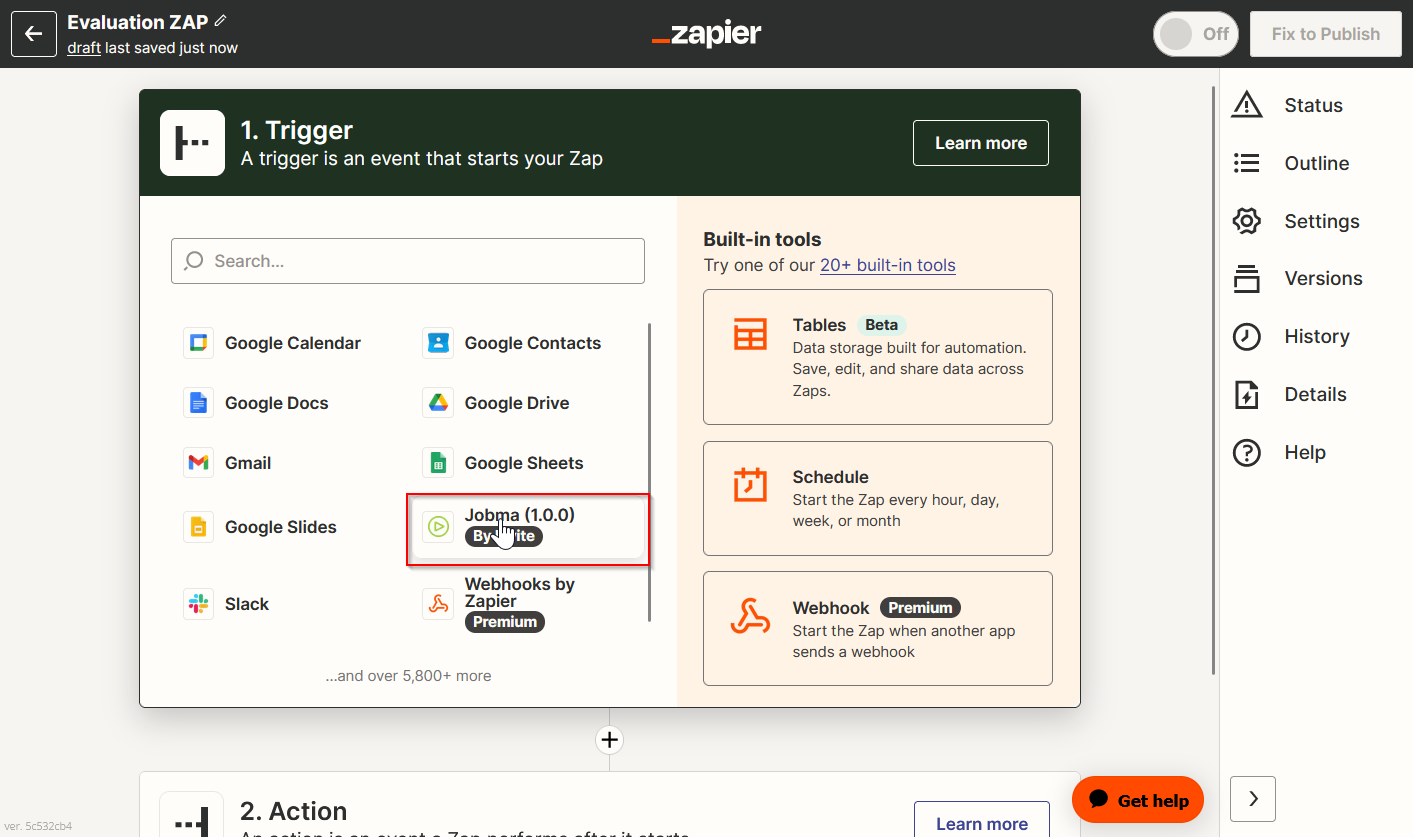Image resolution: width=1413 pixels, height=837 pixels.
Task: Open the Settings panel
Action: click(1297, 221)
